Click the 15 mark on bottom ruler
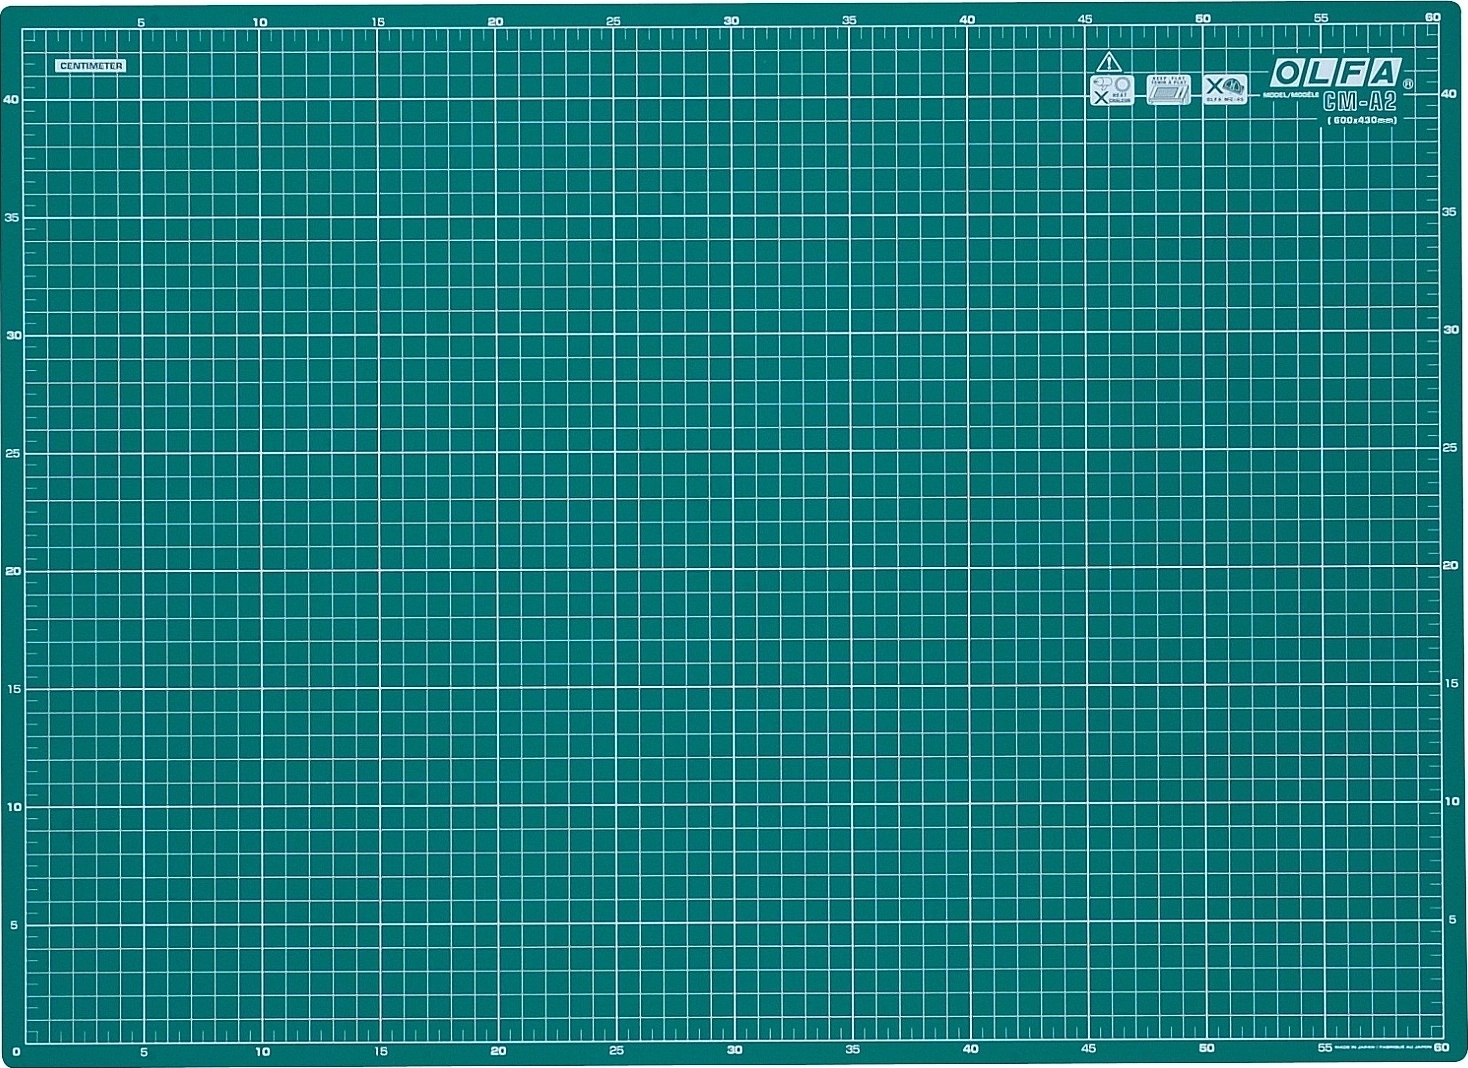Image resolution: width=1468 pixels, height=1068 pixels. [x=380, y=1051]
